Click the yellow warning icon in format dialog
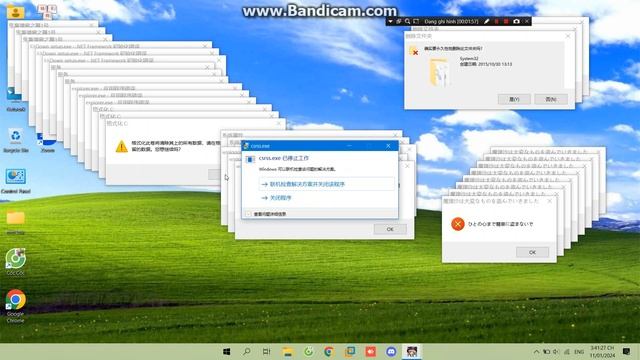The width and height of the screenshot is (640, 360). [122, 146]
